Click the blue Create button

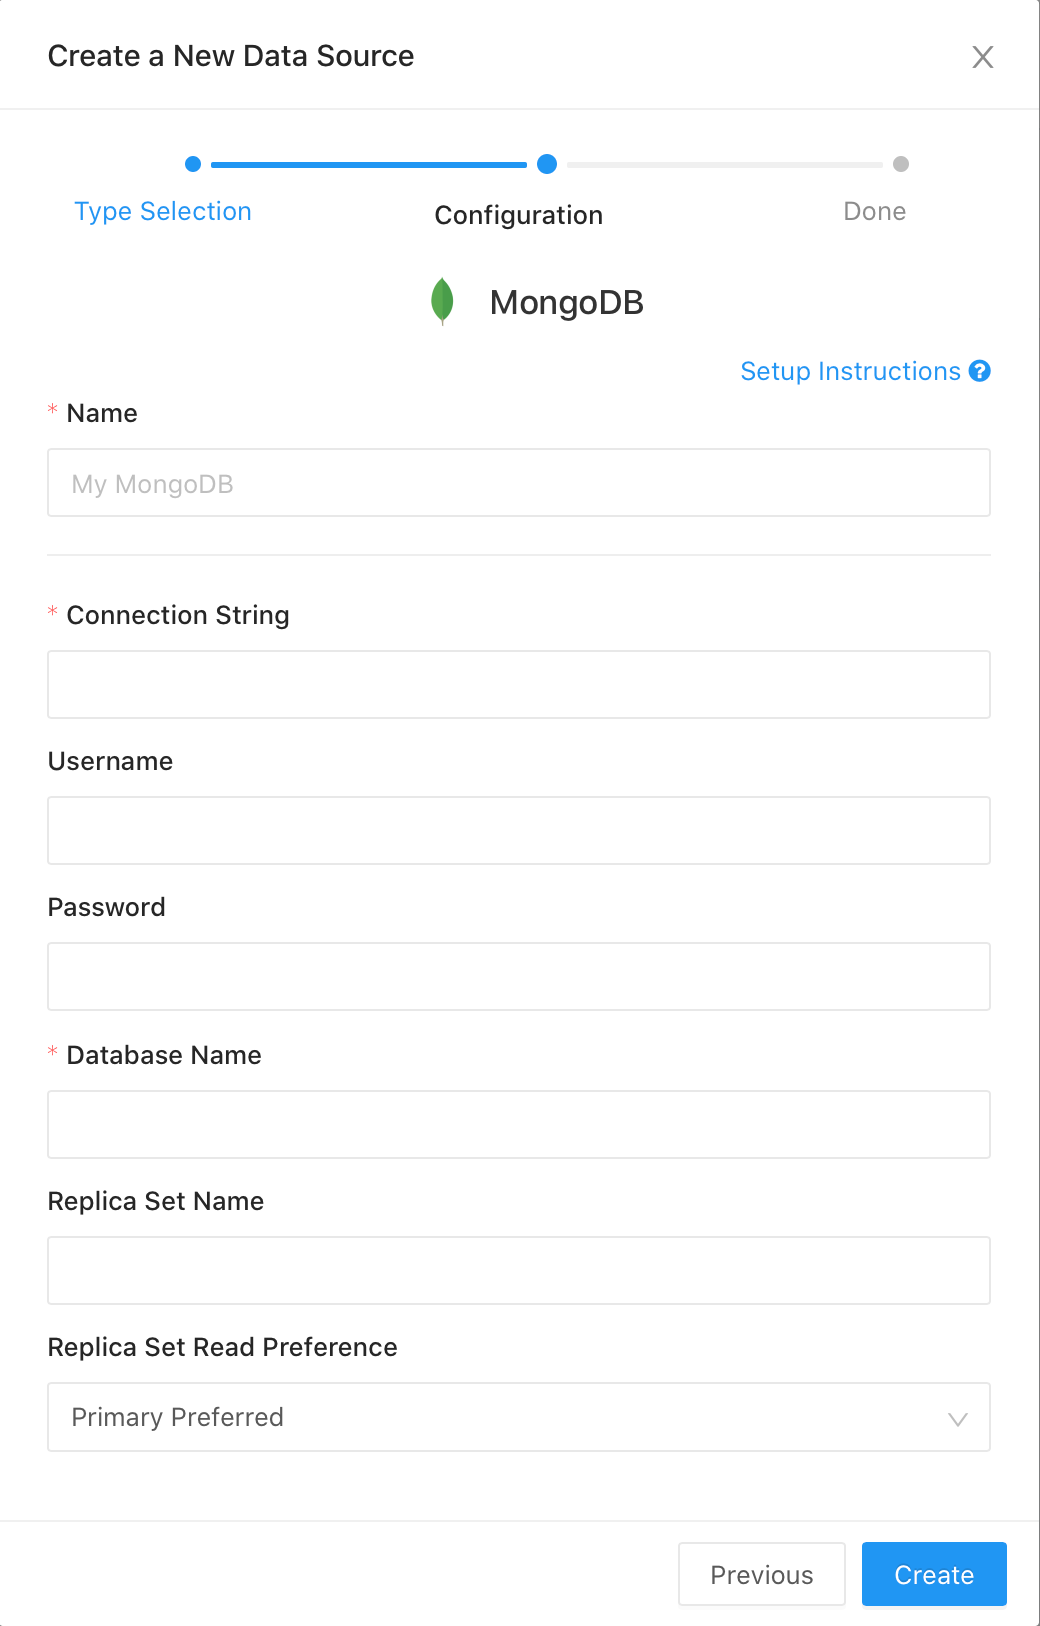pyautogui.click(x=933, y=1575)
